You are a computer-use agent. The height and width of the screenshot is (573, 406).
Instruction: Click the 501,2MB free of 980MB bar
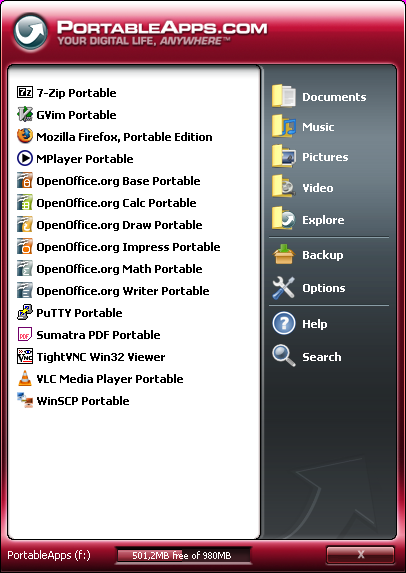pos(183,555)
